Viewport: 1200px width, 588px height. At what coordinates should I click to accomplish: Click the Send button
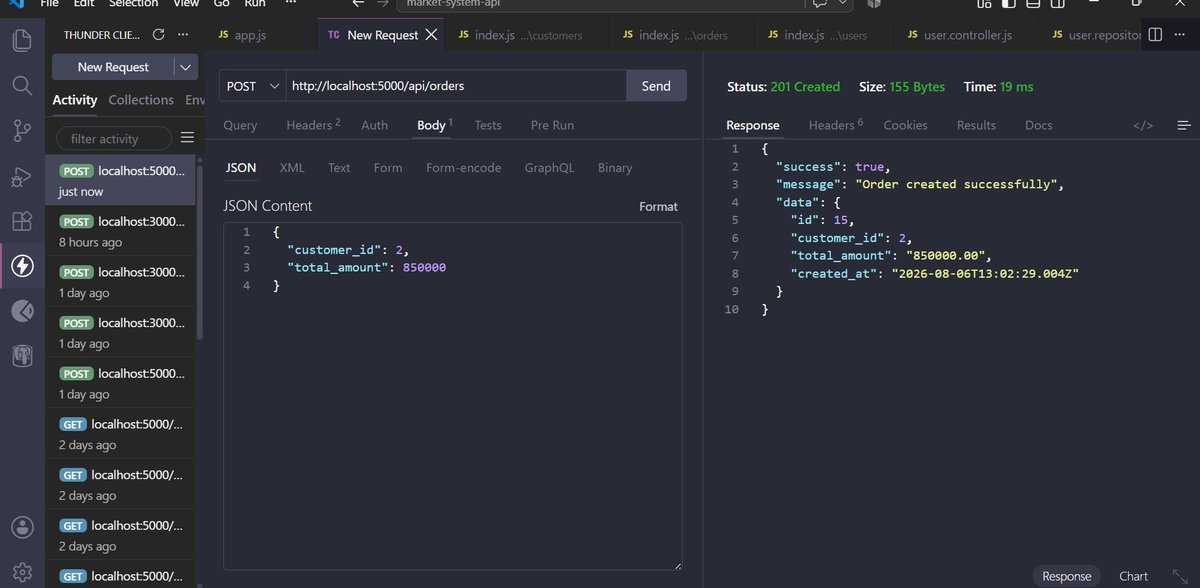pos(656,86)
